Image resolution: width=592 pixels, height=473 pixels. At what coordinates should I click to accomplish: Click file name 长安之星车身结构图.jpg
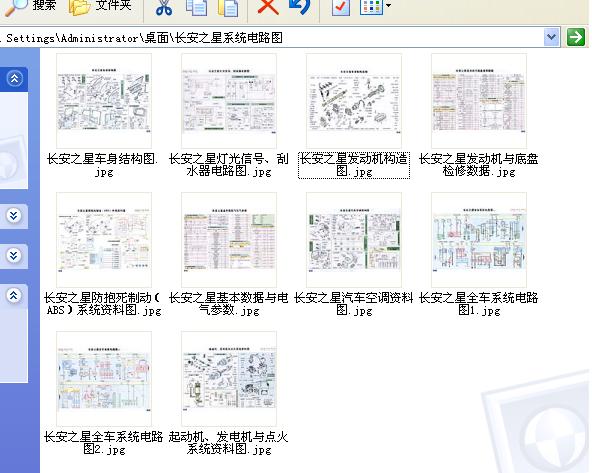[x=103, y=165]
